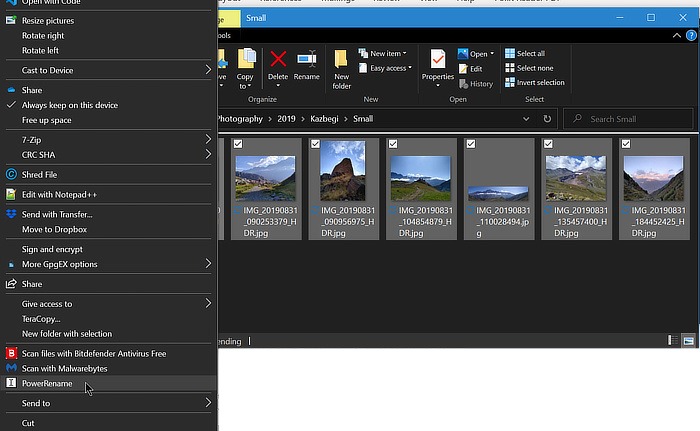Viewport: 700px width, 431px height.
Task: Open Explorer Help question mark icon
Action: coord(691,35)
